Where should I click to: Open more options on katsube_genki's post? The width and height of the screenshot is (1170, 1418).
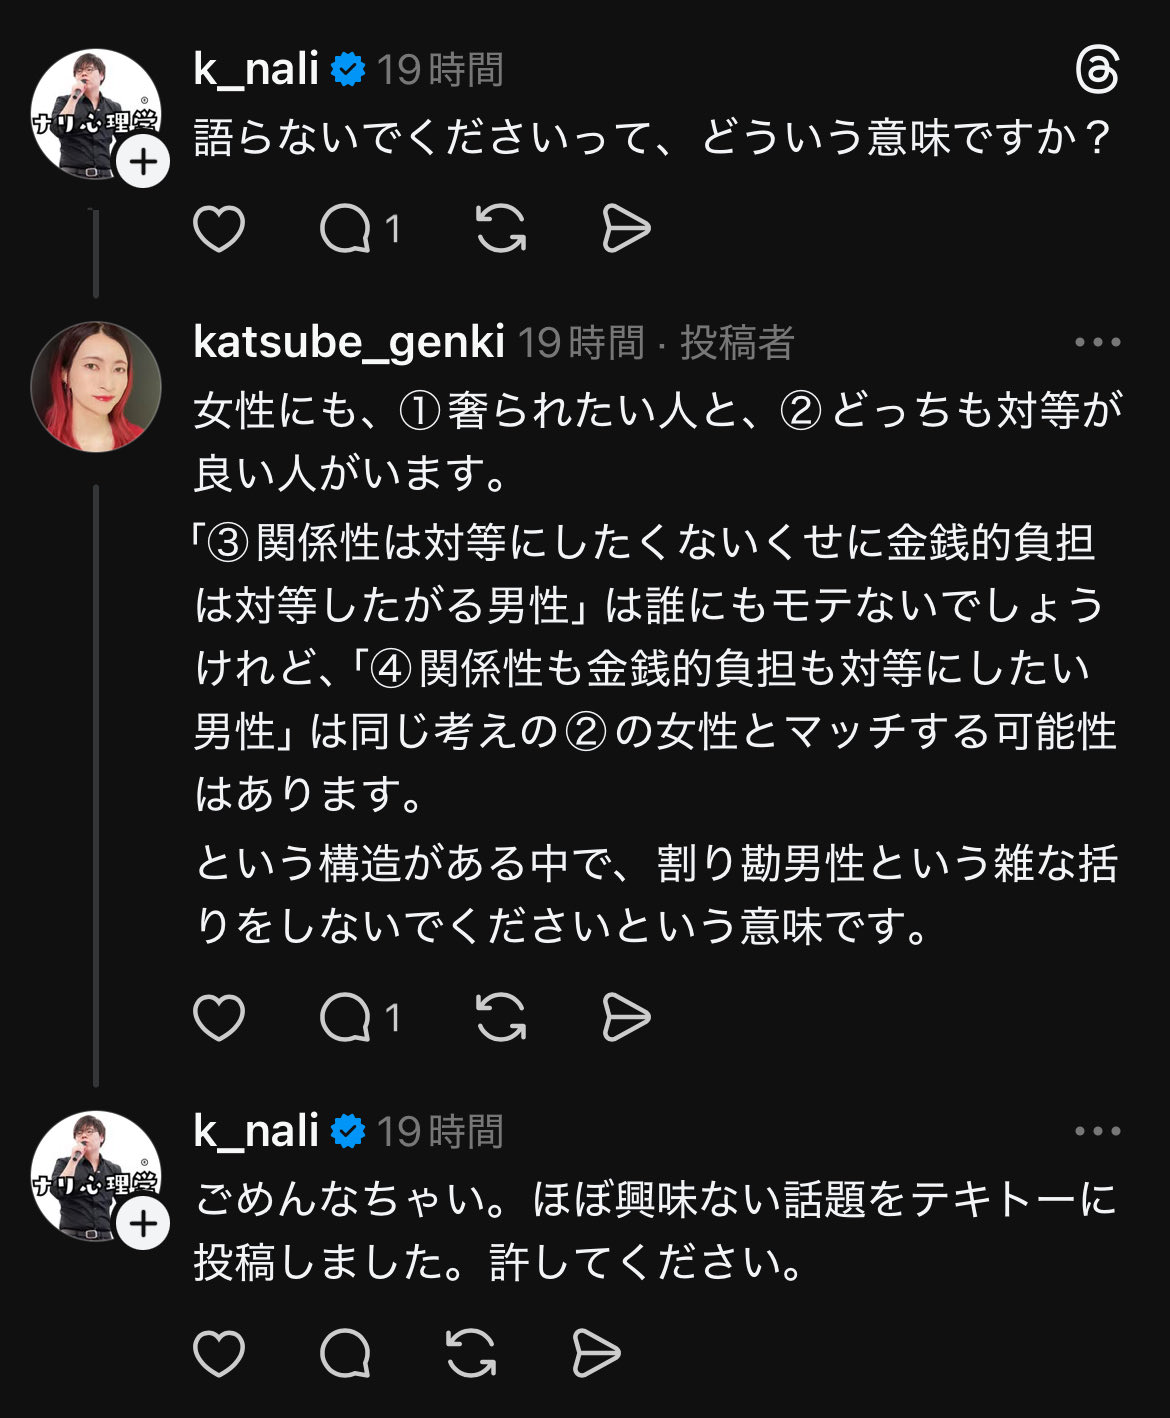coord(1097,342)
